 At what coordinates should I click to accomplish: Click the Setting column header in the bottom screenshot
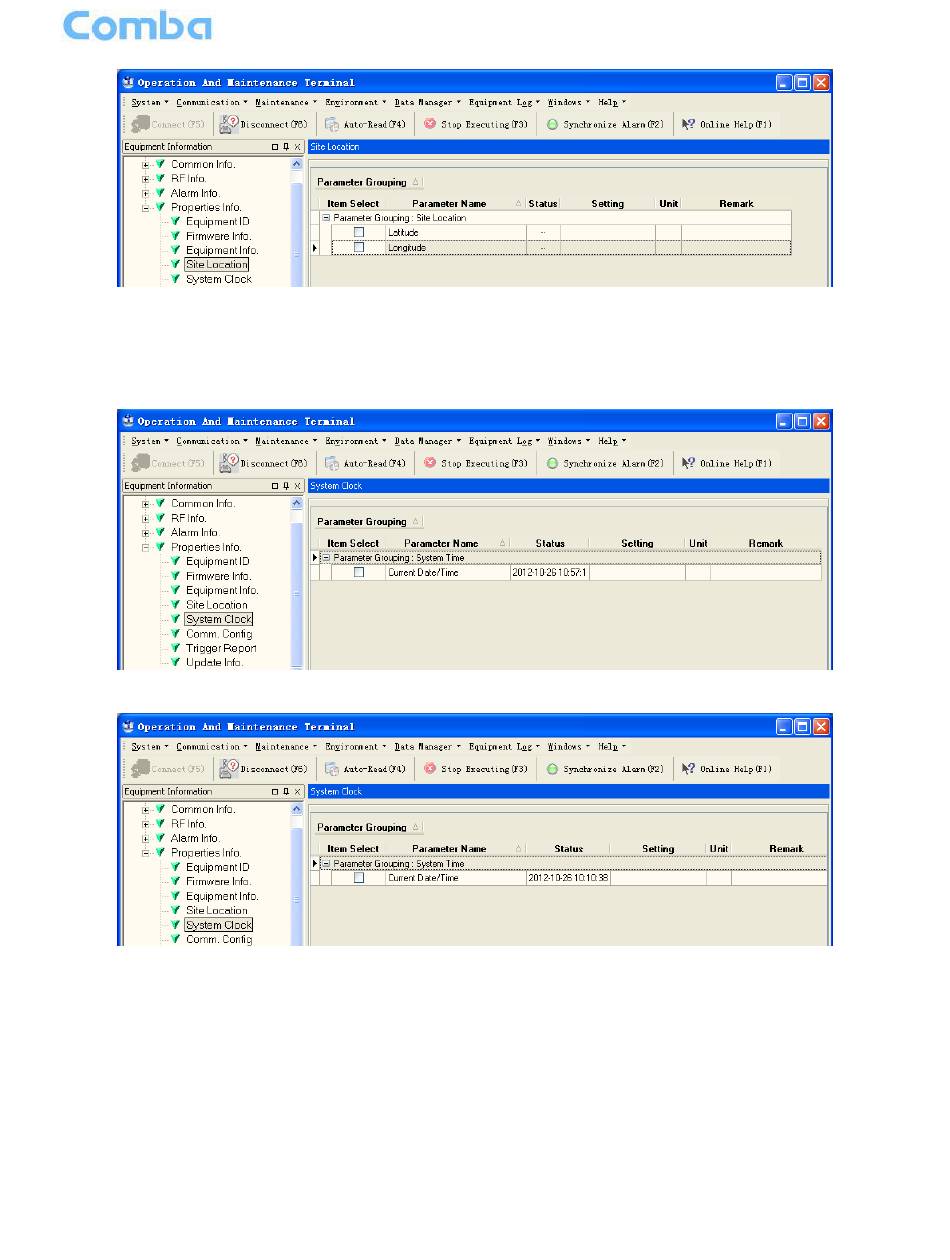pos(658,849)
